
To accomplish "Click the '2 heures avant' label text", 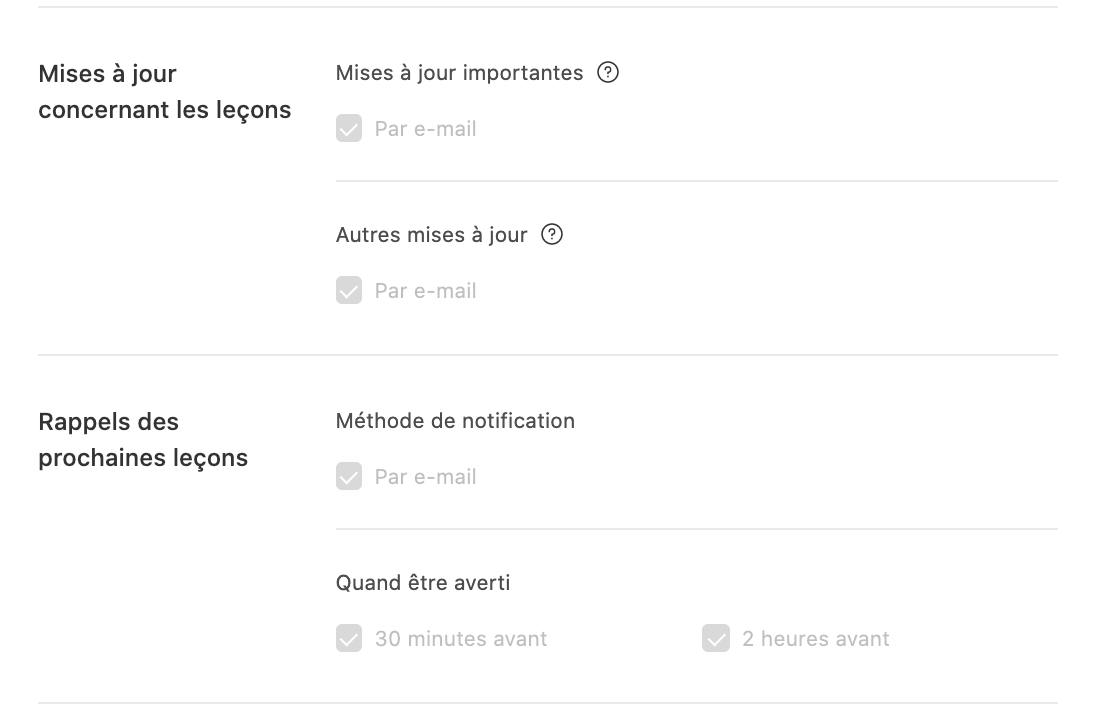I will [816, 639].
